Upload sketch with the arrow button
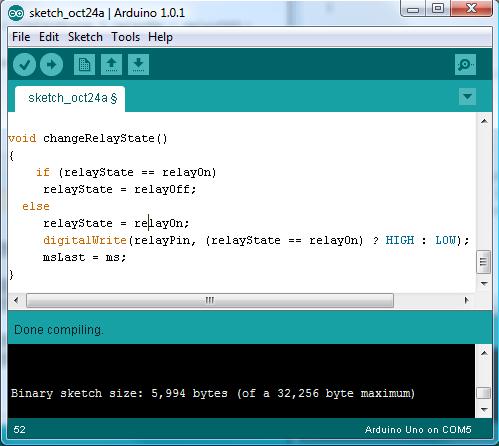 click(x=51, y=64)
